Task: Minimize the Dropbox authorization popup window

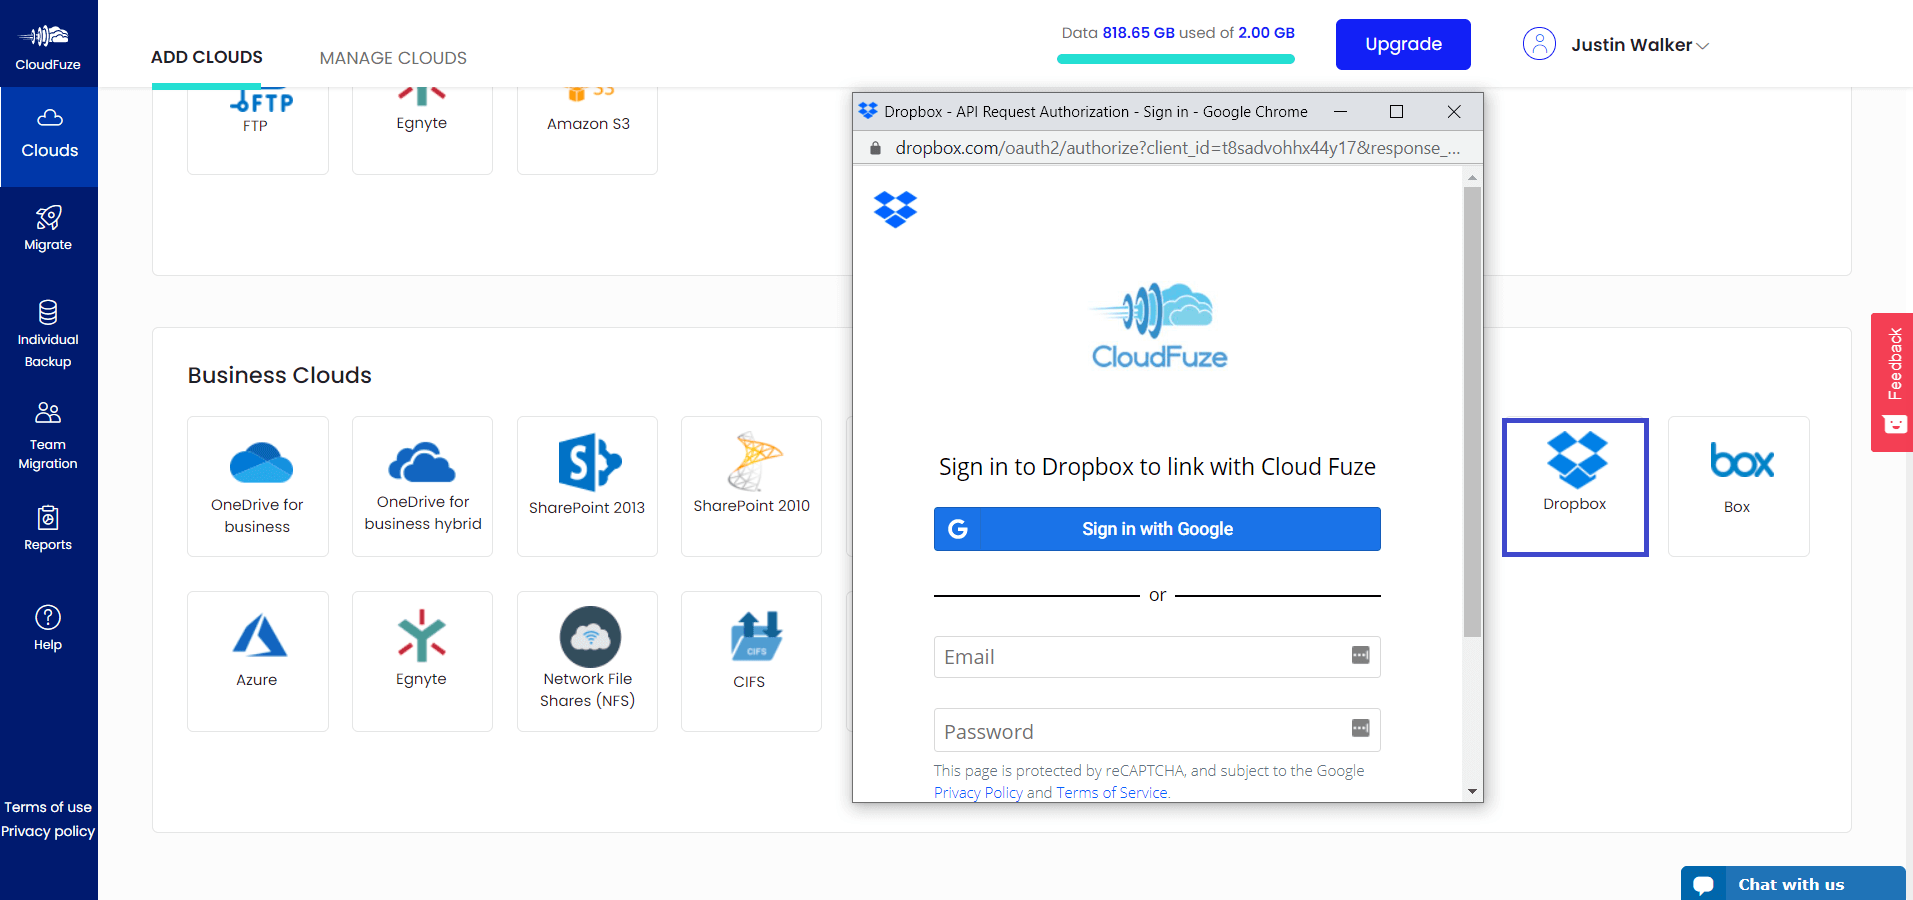Action: 1341,112
